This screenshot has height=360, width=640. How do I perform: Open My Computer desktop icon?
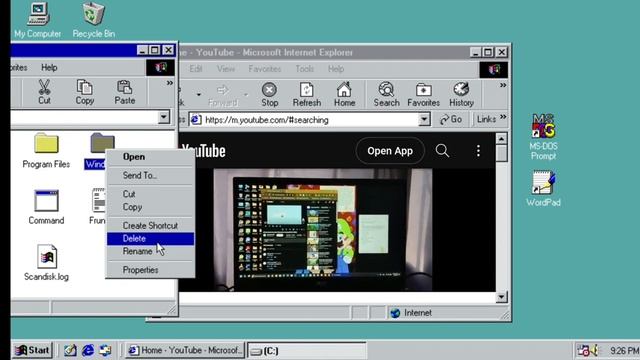tap(38, 20)
